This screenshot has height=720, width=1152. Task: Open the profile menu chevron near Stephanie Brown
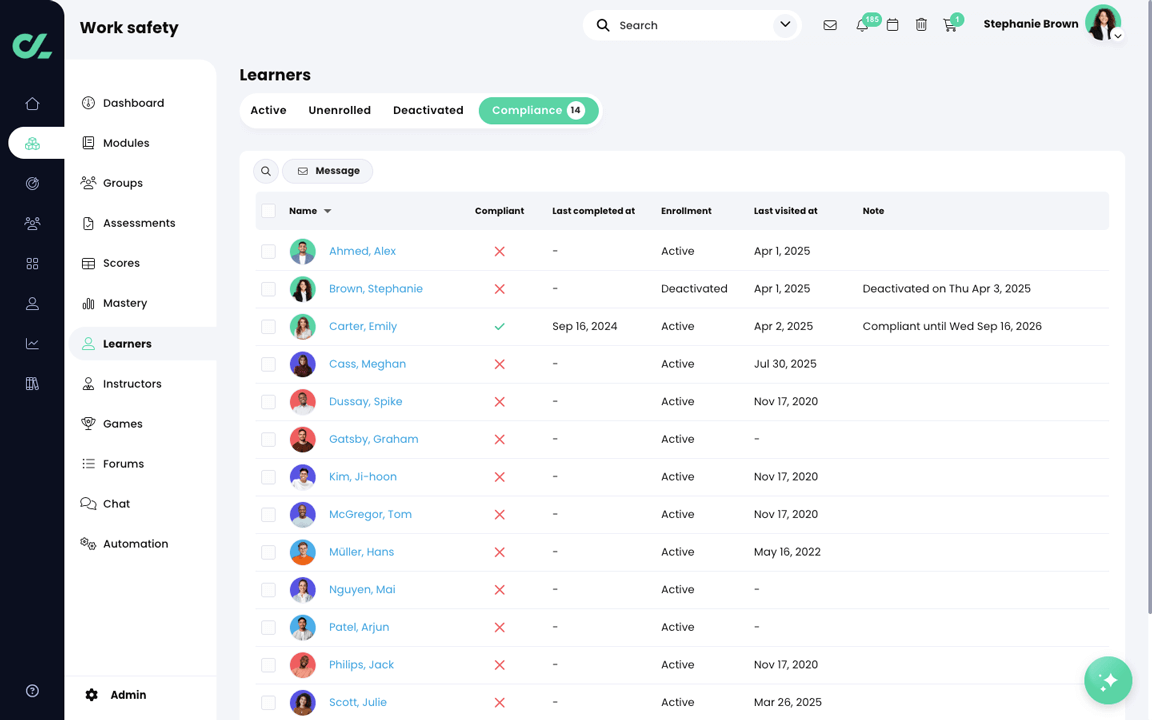click(1117, 36)
